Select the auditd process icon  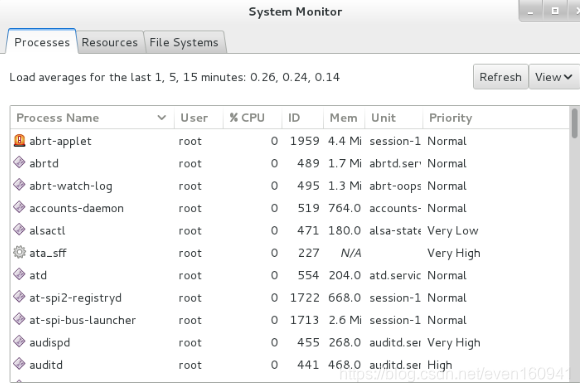coord(19,364)
